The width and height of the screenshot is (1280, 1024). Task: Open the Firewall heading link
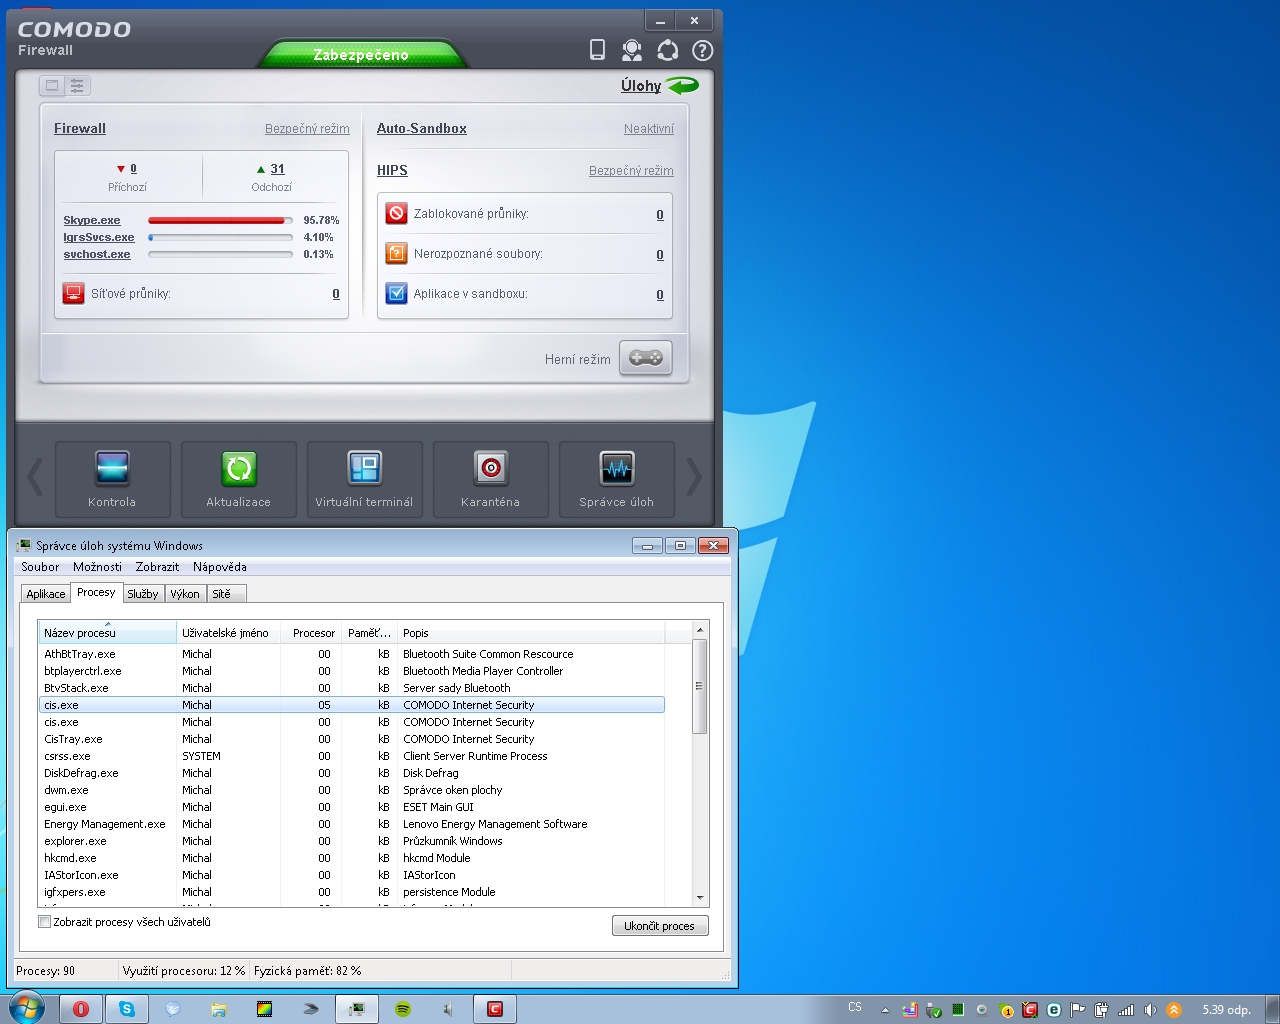[80, 128]
